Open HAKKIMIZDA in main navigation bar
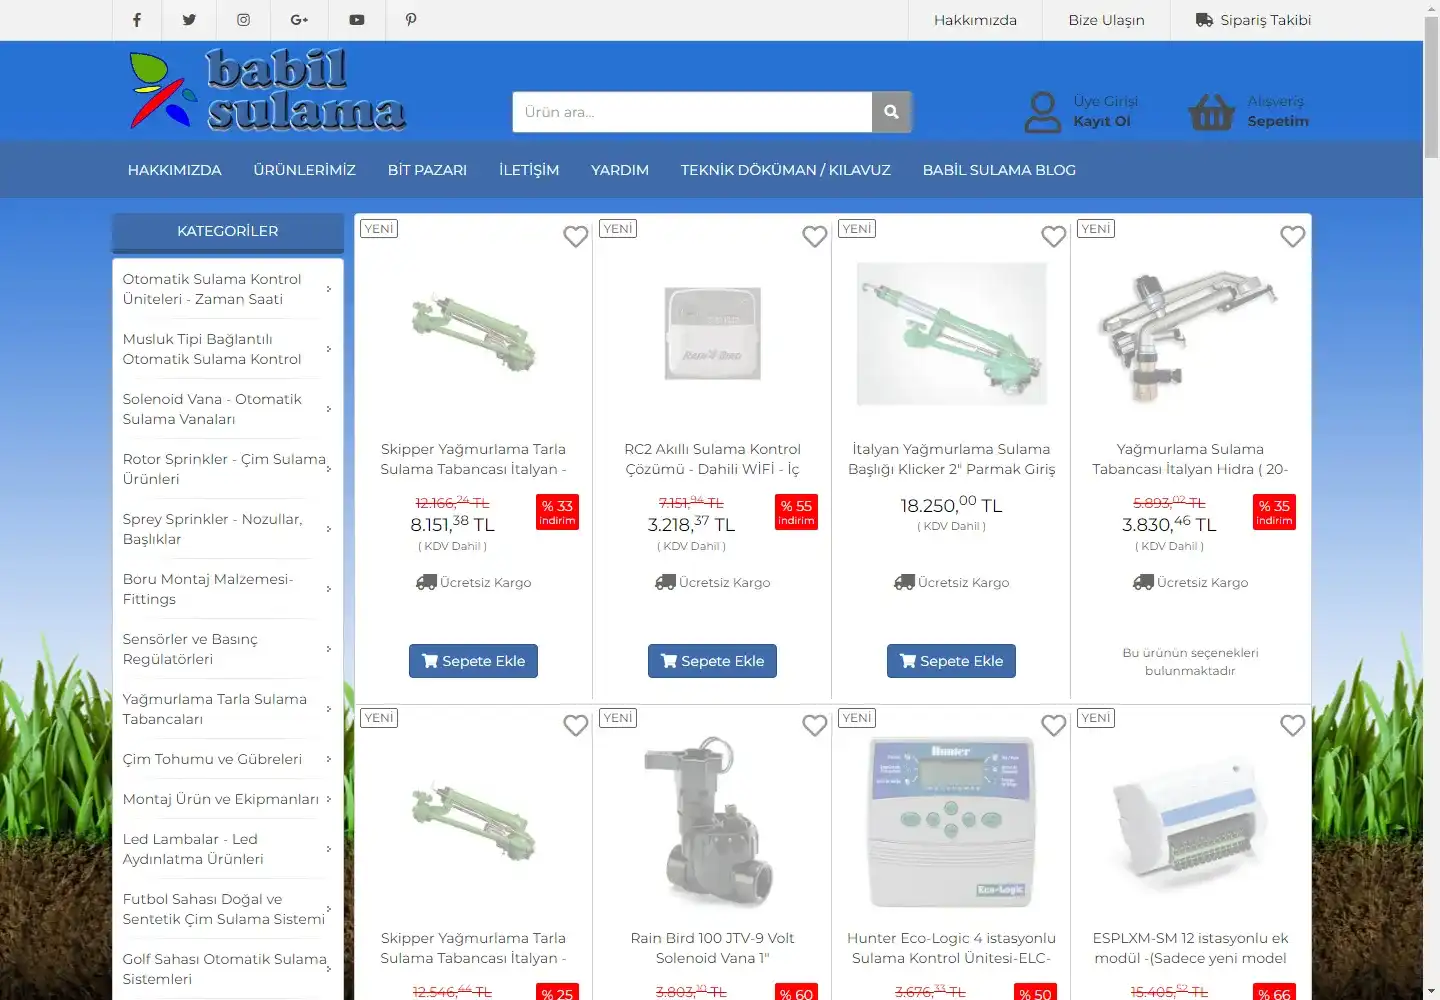The width and height of the screenshot is (1440, 1000). pos(174,170)
